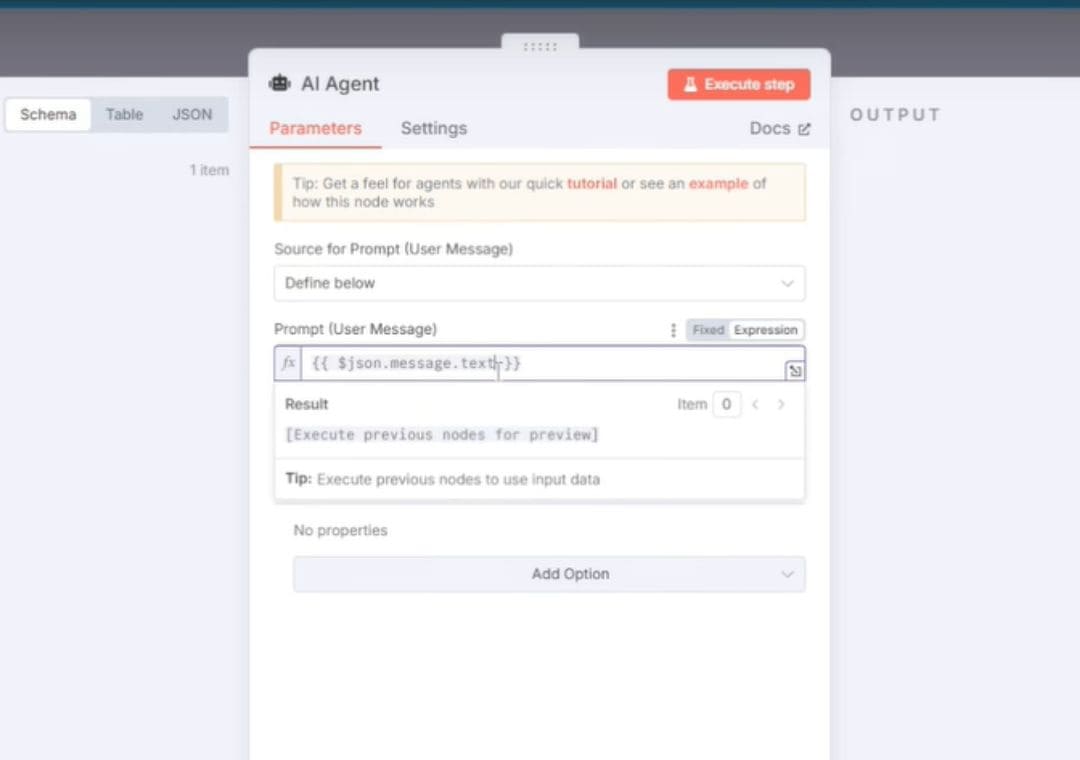
Task: Click the flask icon on Execute step
Action: 690,85
